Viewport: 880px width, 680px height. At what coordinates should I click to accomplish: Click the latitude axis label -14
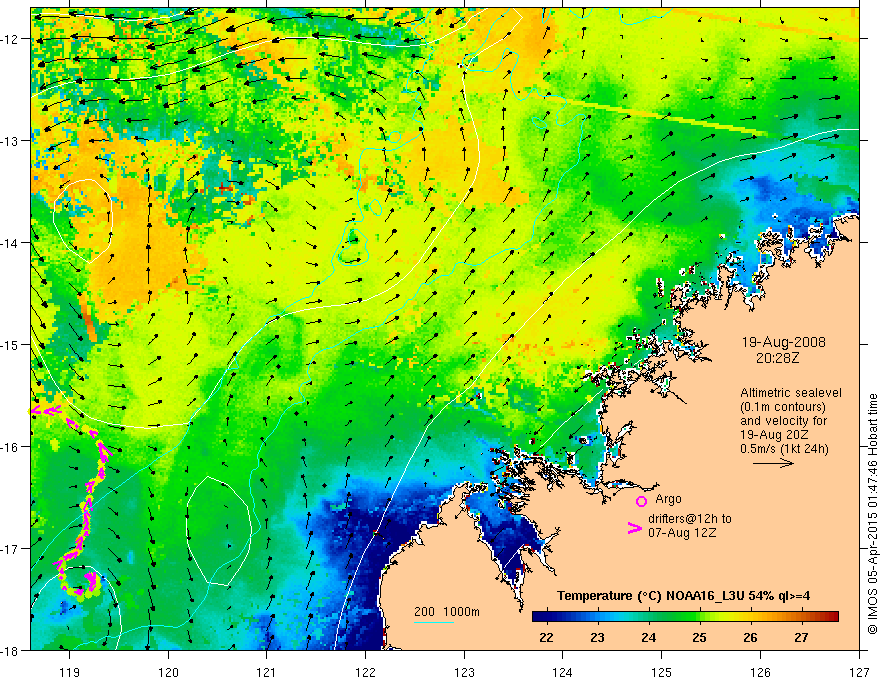point(10,243)
